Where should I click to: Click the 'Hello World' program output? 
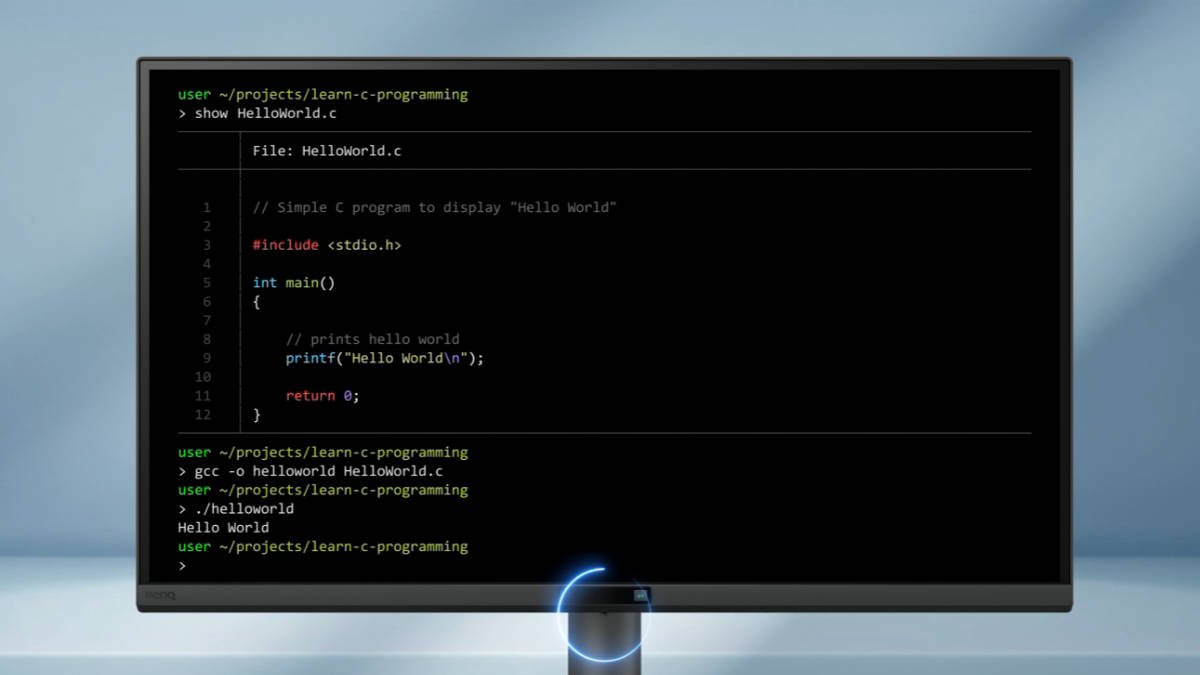pos(223,528)
